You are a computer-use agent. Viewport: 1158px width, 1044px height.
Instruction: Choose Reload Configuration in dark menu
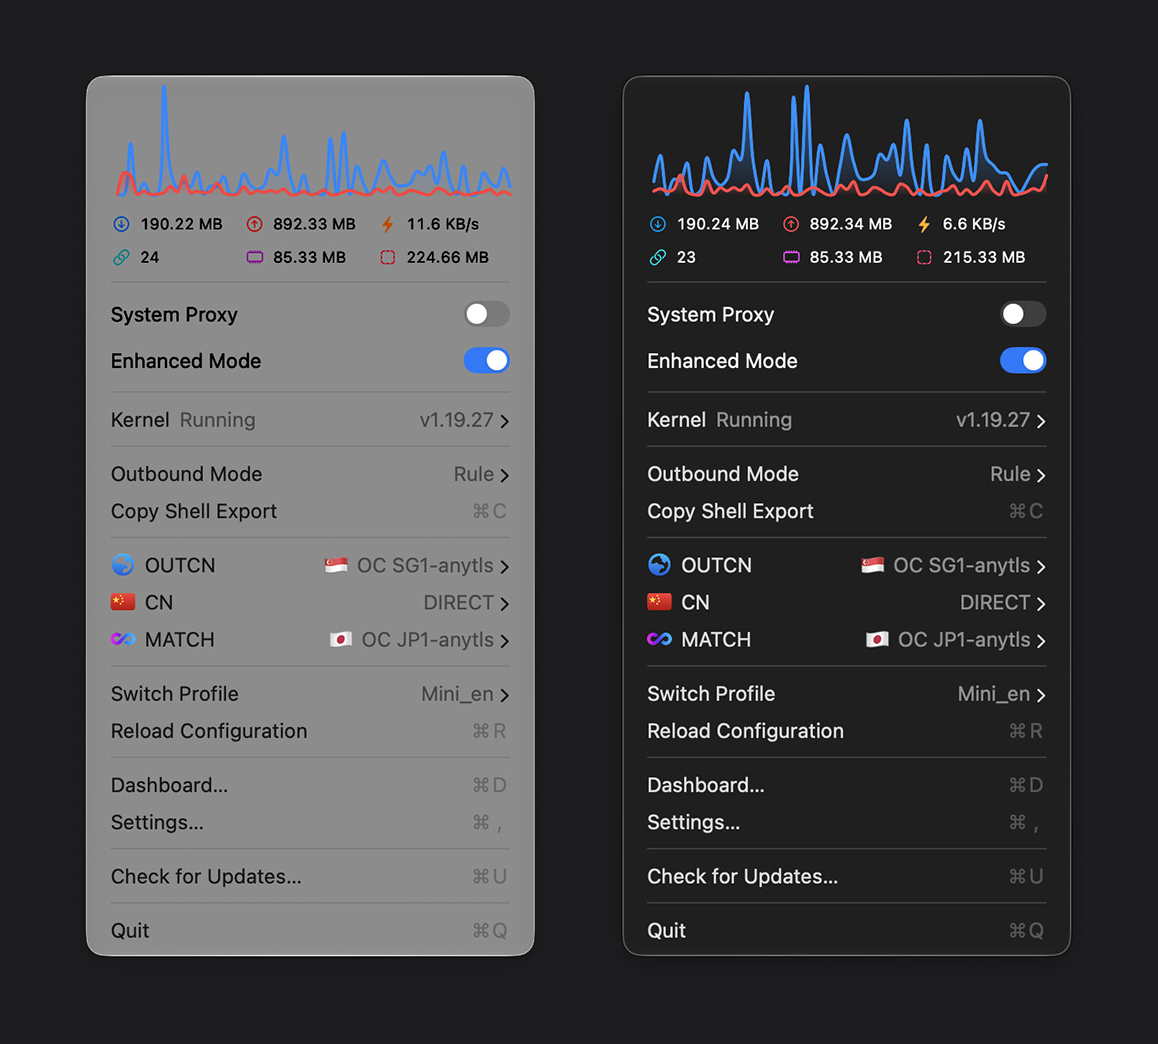pos(846,731)
